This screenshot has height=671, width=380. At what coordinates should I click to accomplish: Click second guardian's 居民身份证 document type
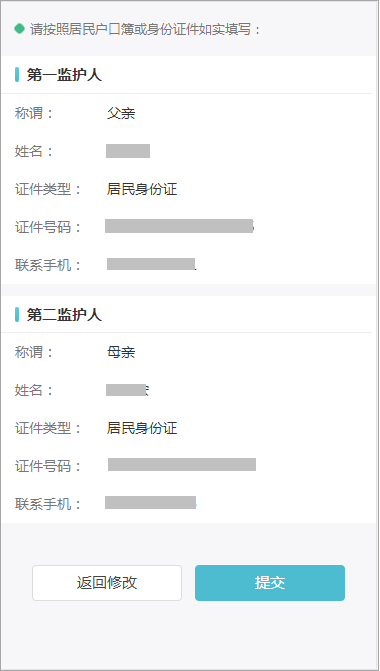(142, 428)
